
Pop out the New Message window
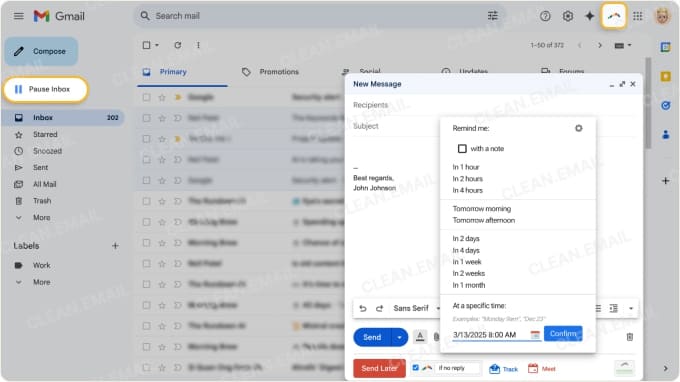pos(622,84)
